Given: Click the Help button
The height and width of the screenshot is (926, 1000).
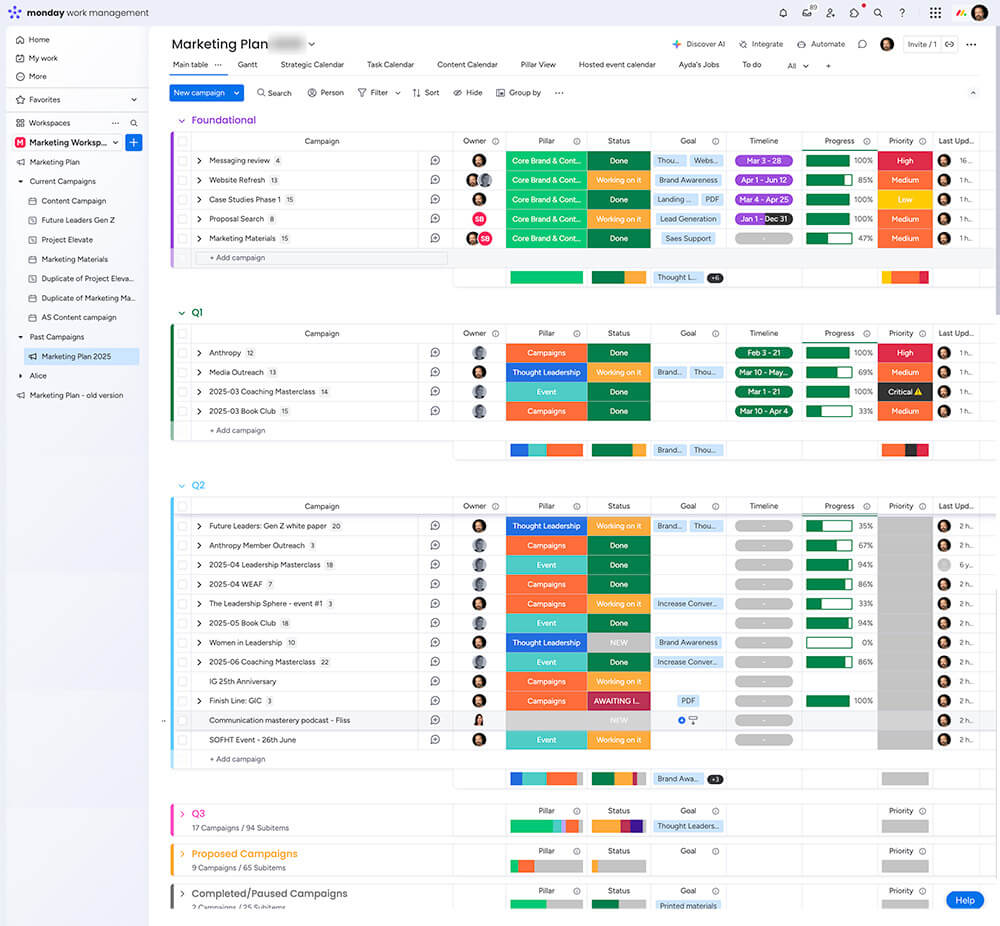Looking at the screenshot, I should [964, 900].
